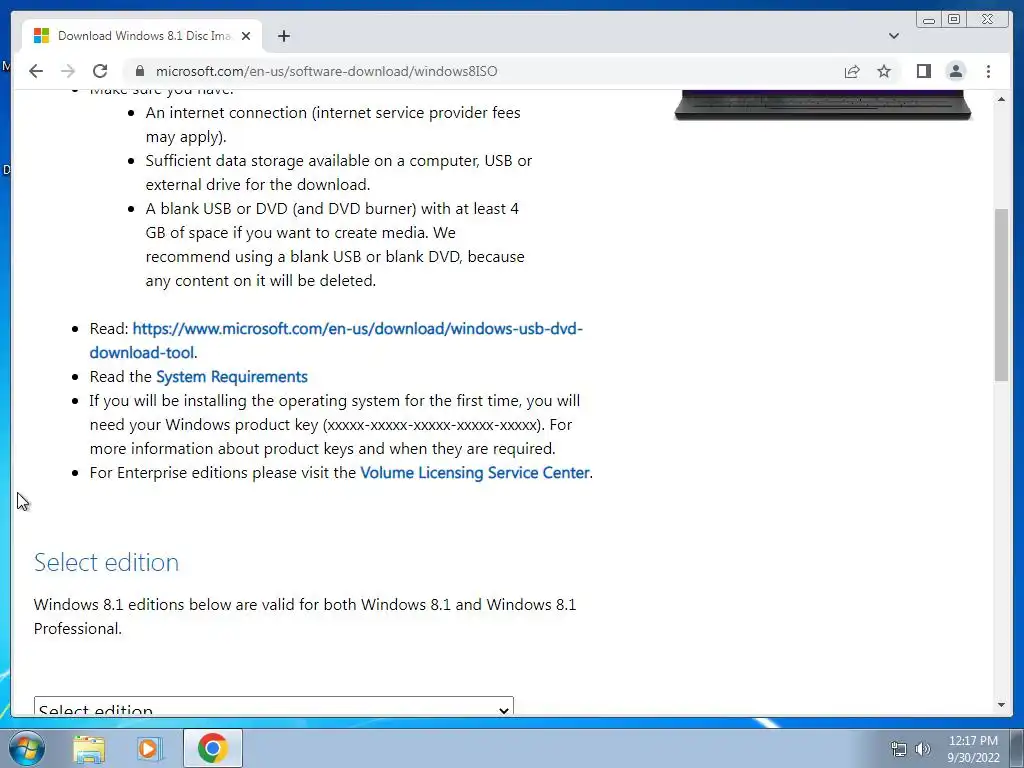Open the Select edition dropdown

click(274, 706)
